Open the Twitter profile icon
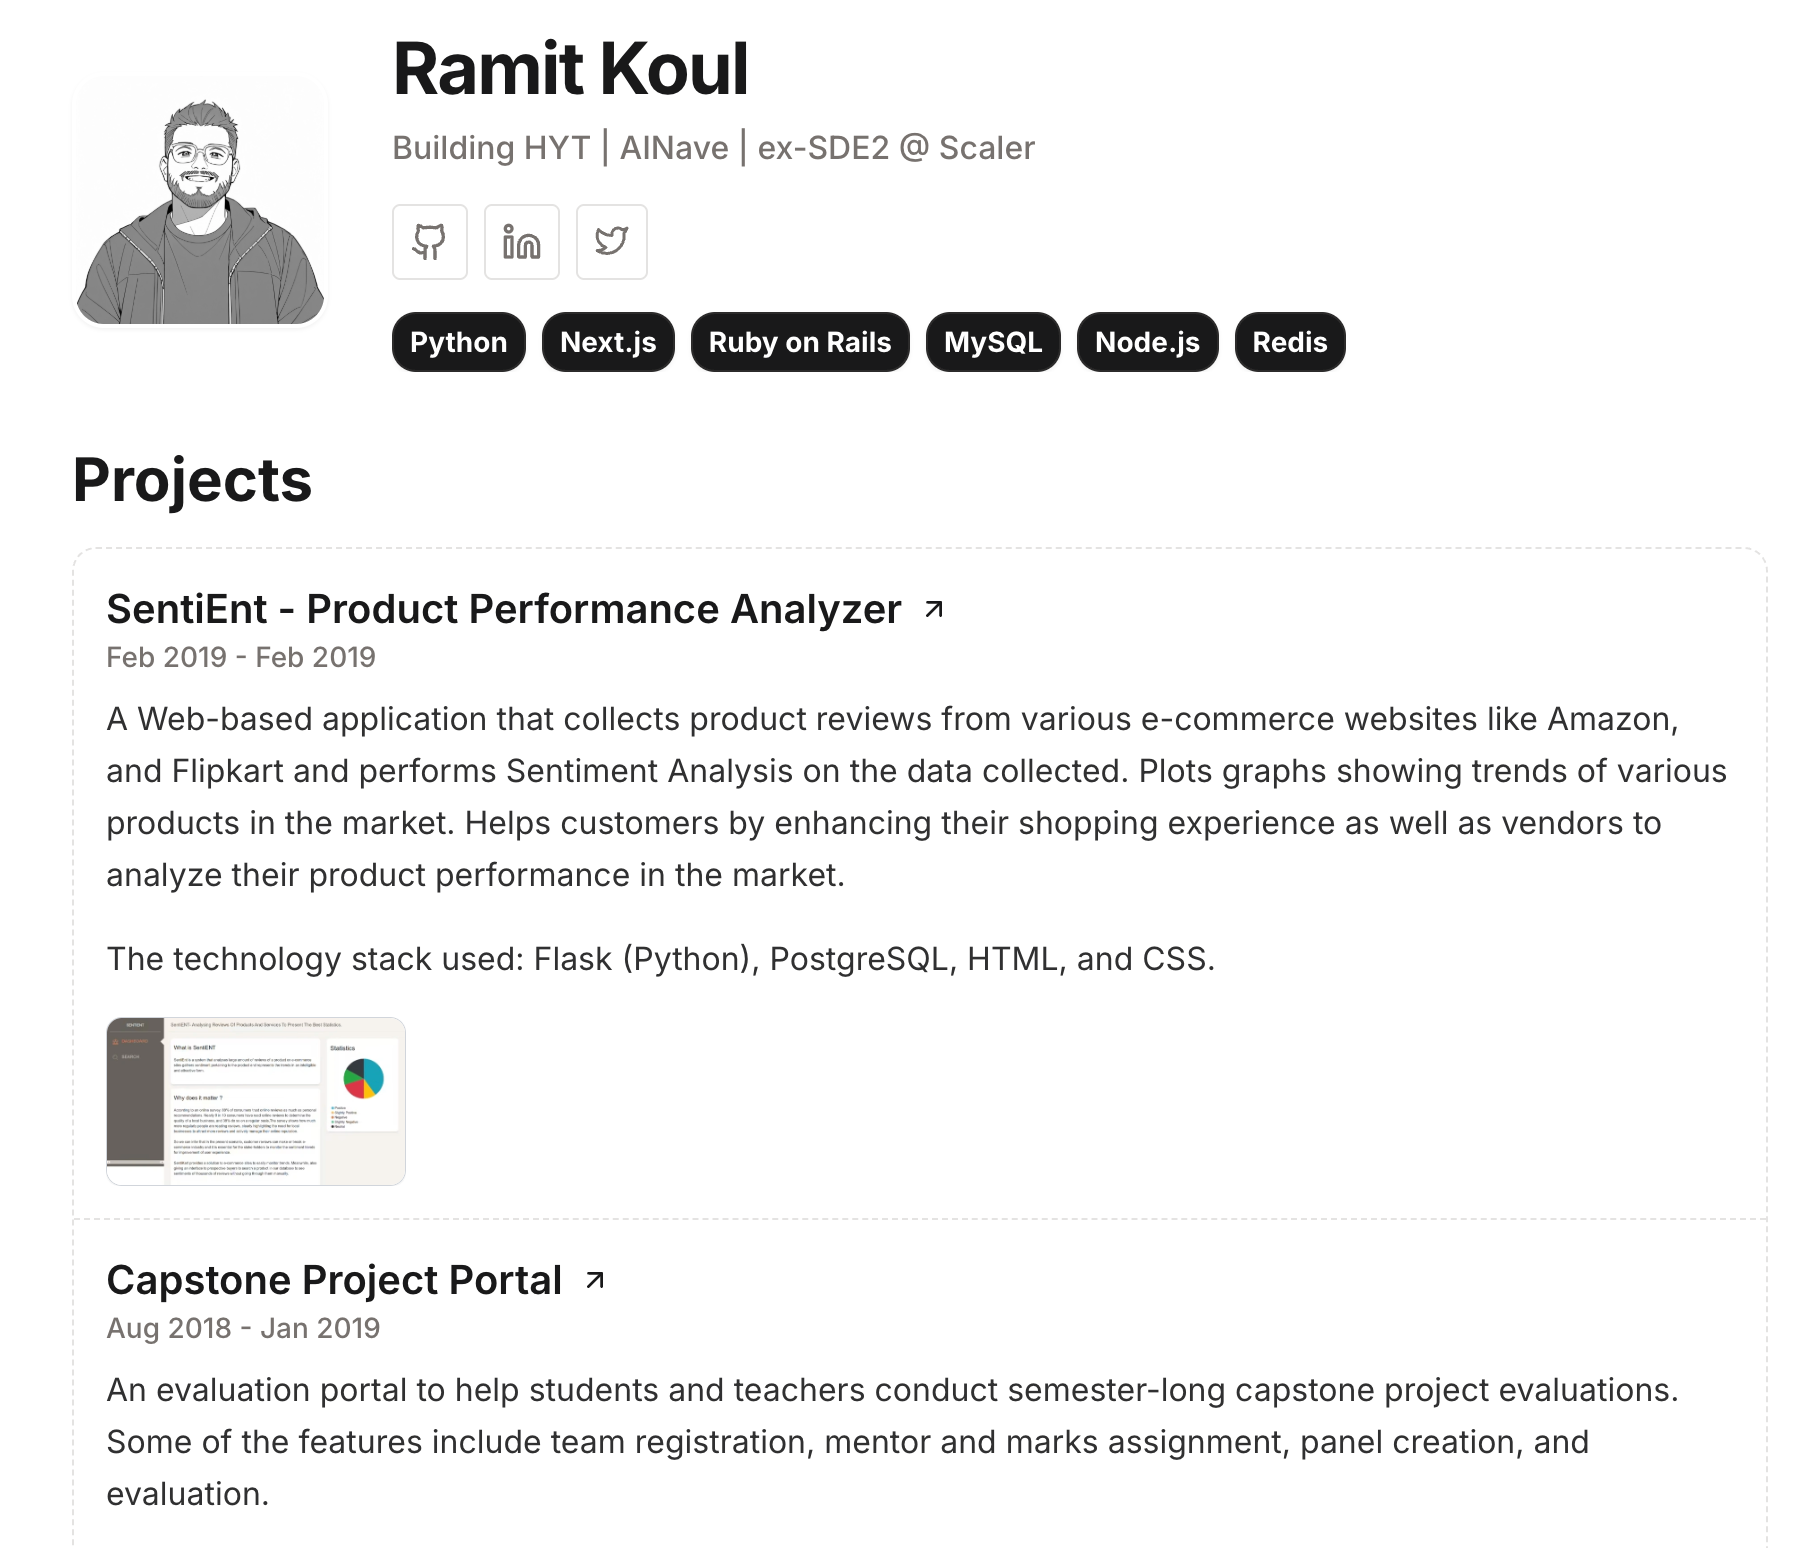 tap(612, 242)
